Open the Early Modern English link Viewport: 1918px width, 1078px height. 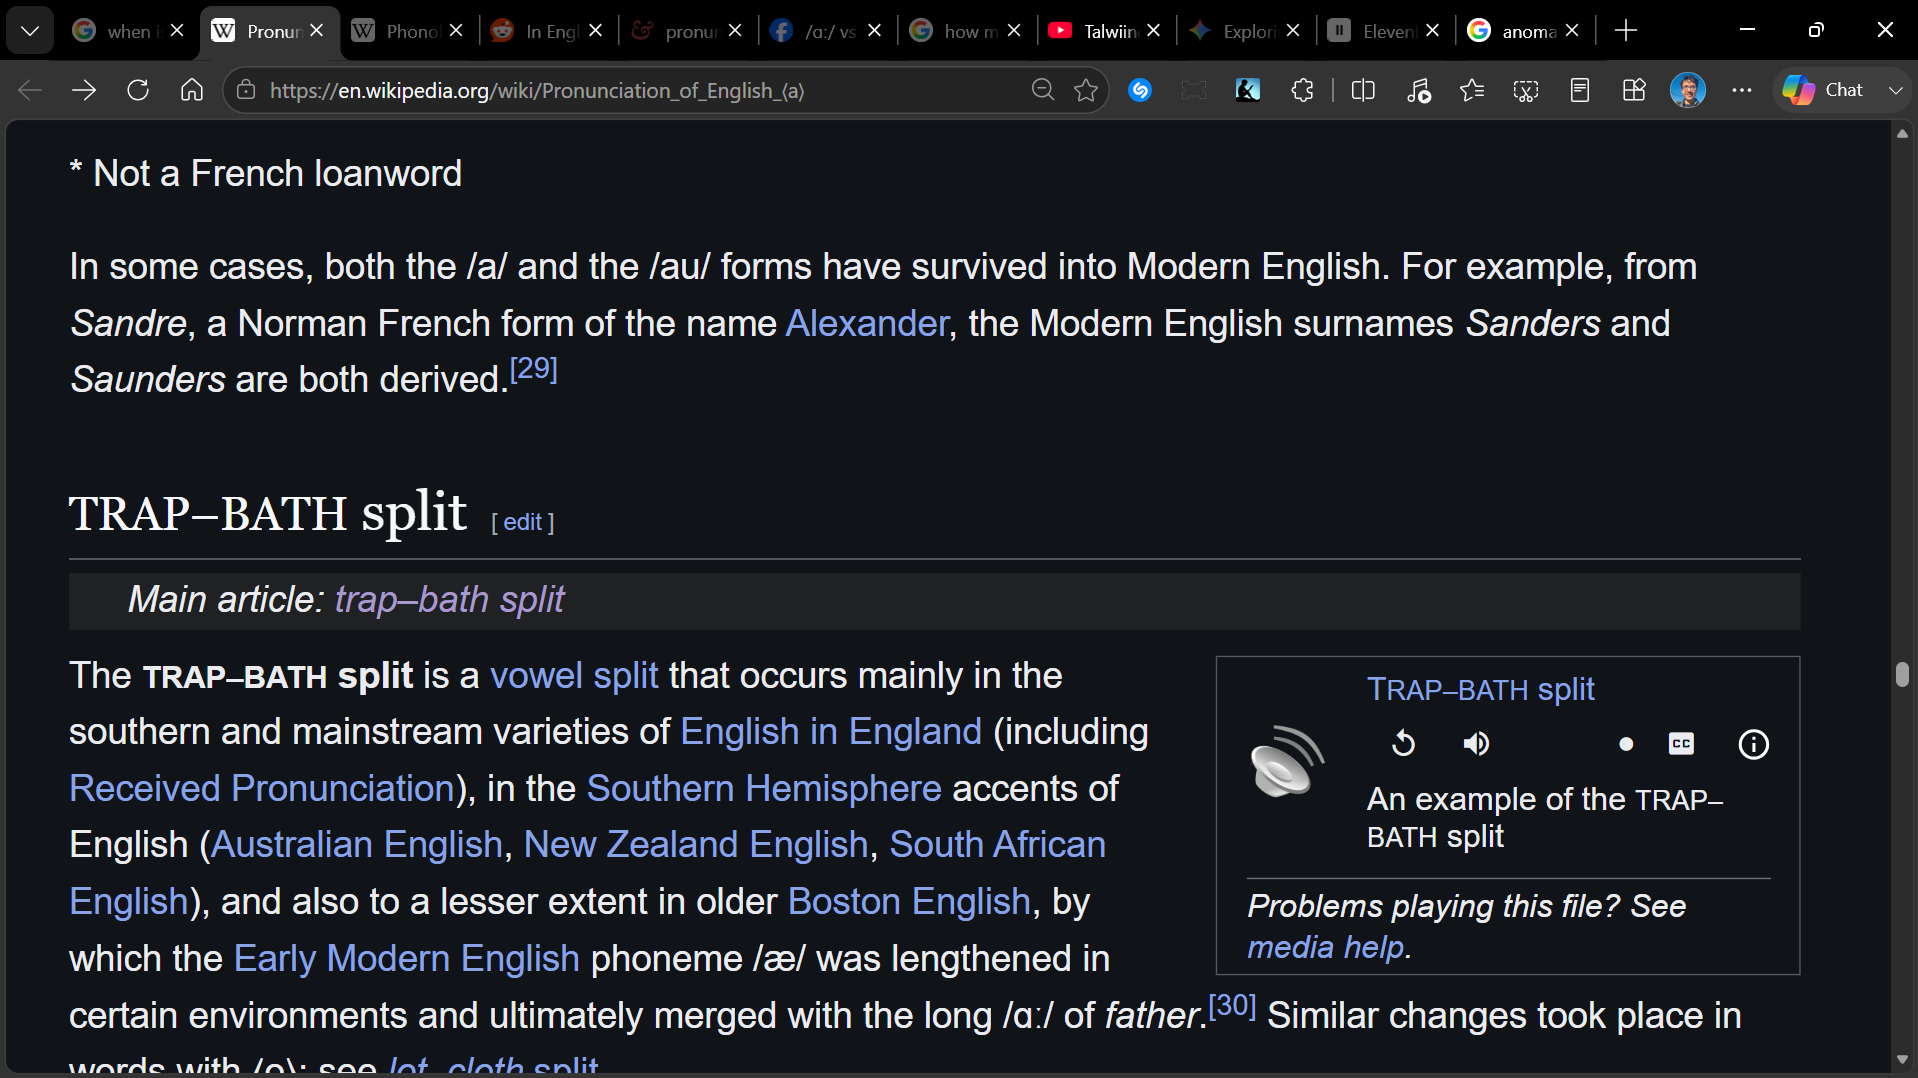point(406,959)
